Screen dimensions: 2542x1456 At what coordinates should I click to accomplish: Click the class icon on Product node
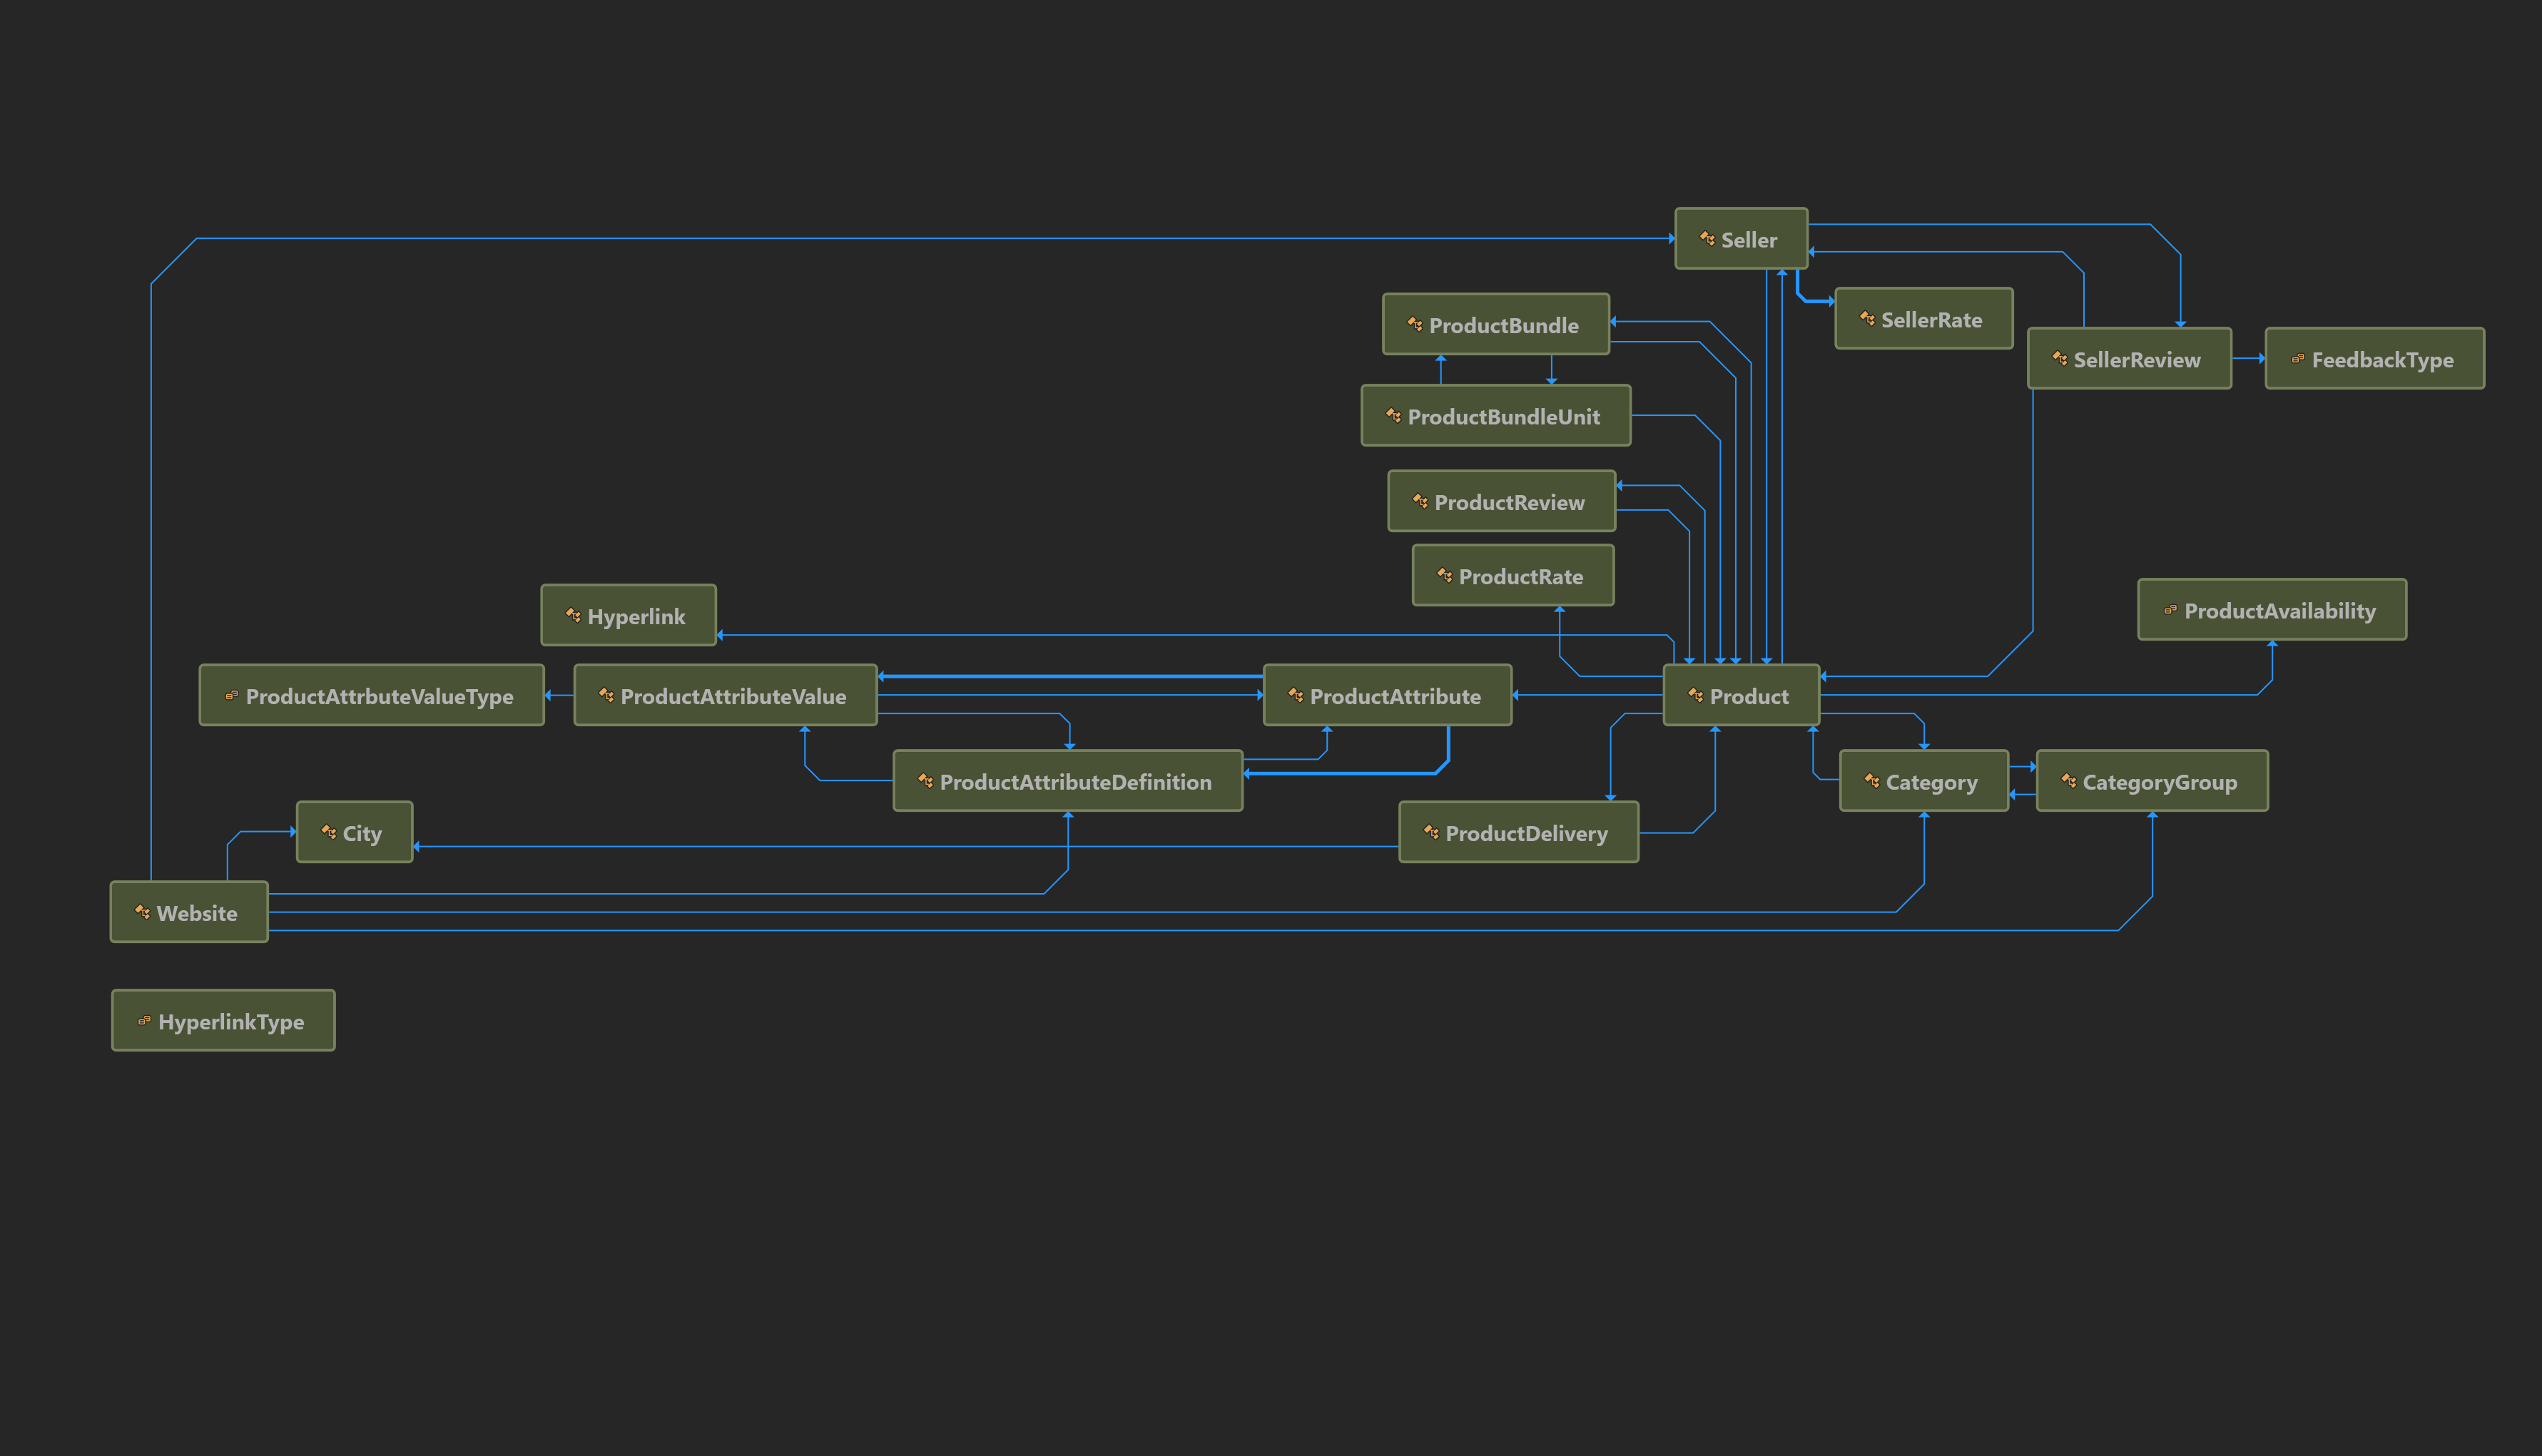[1696, 696]
